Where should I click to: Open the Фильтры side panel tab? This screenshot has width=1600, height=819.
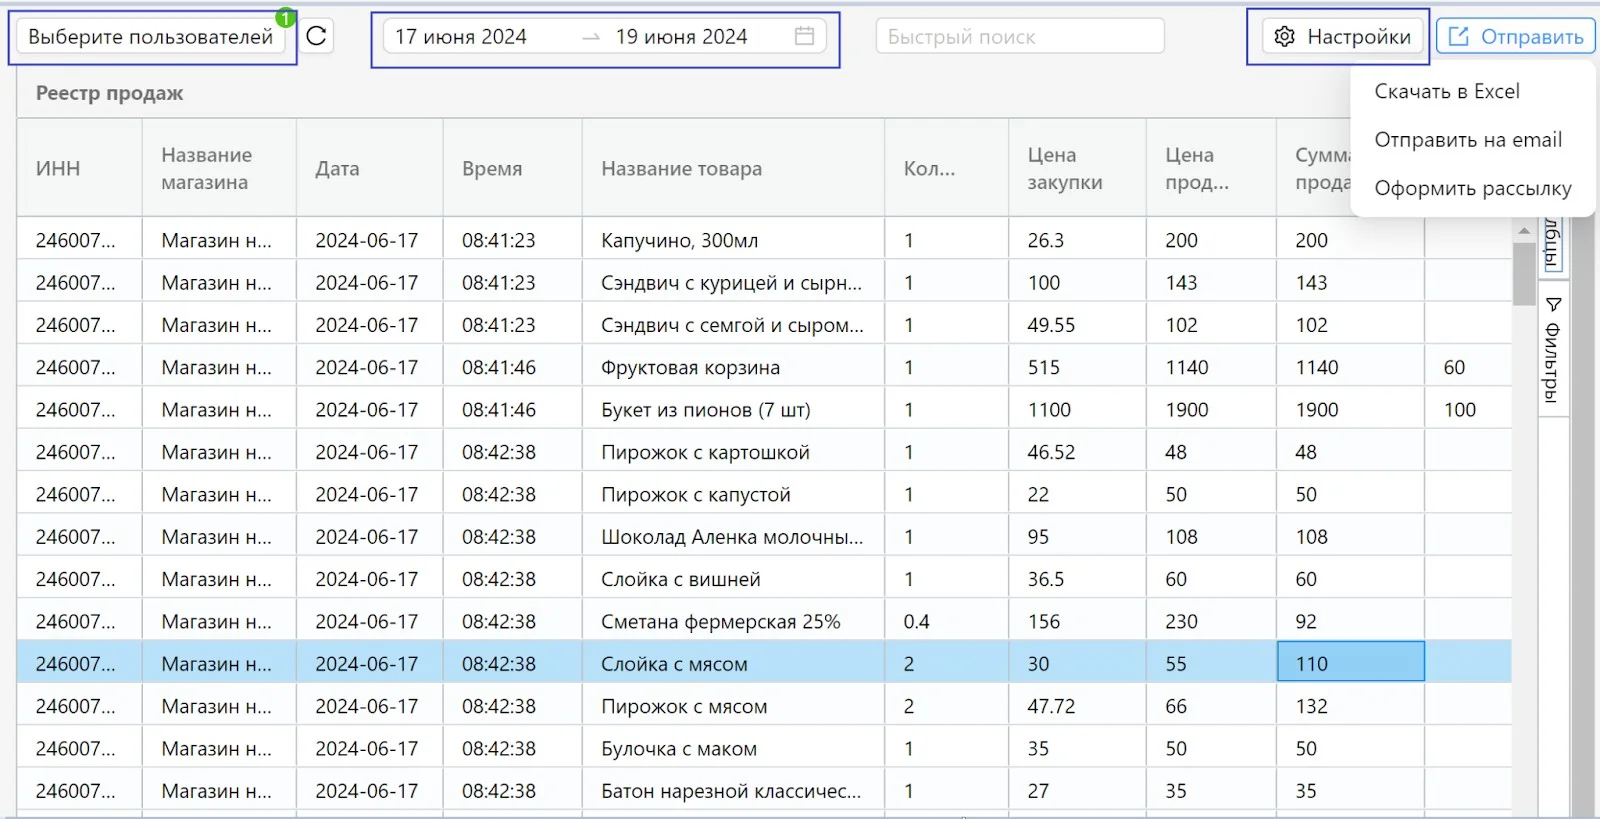click(1552, 350)
